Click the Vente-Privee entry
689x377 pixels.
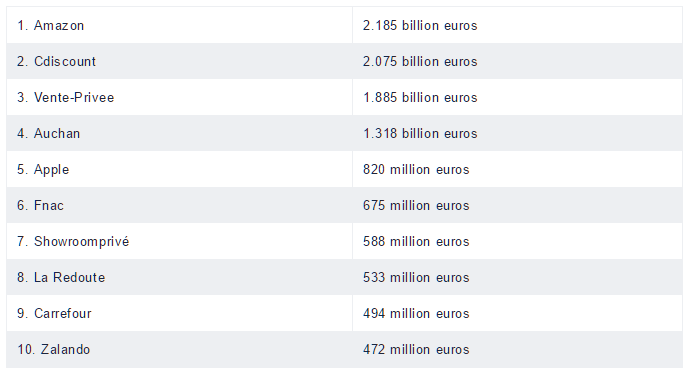(179, 97)
